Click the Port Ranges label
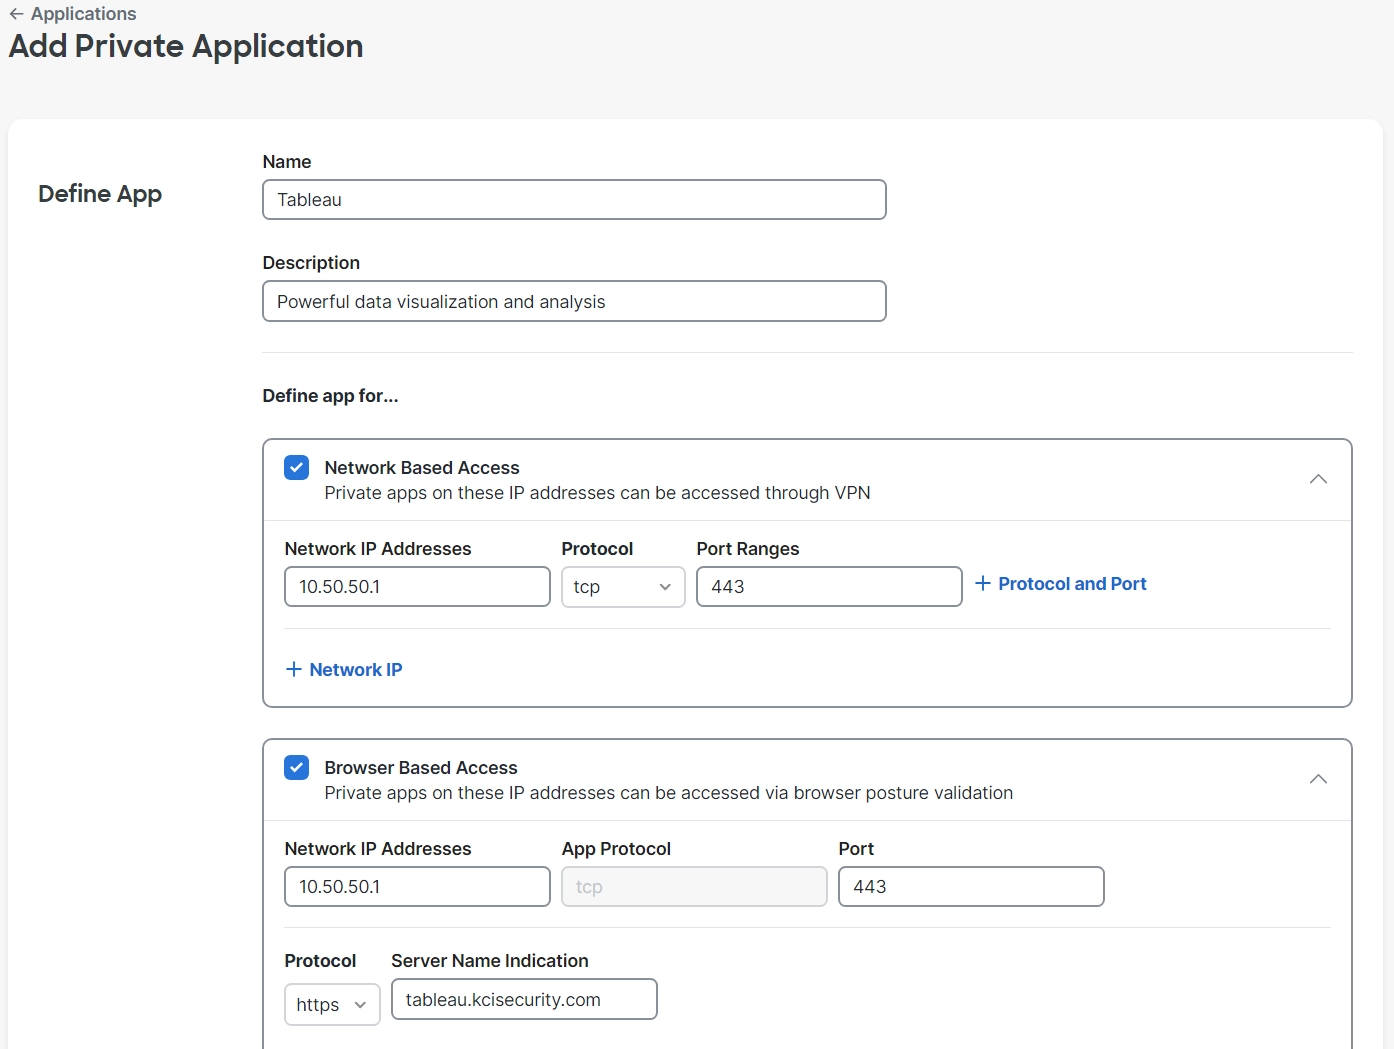Viewport: 1394px width, 1049px height. (x=748, y=549)
